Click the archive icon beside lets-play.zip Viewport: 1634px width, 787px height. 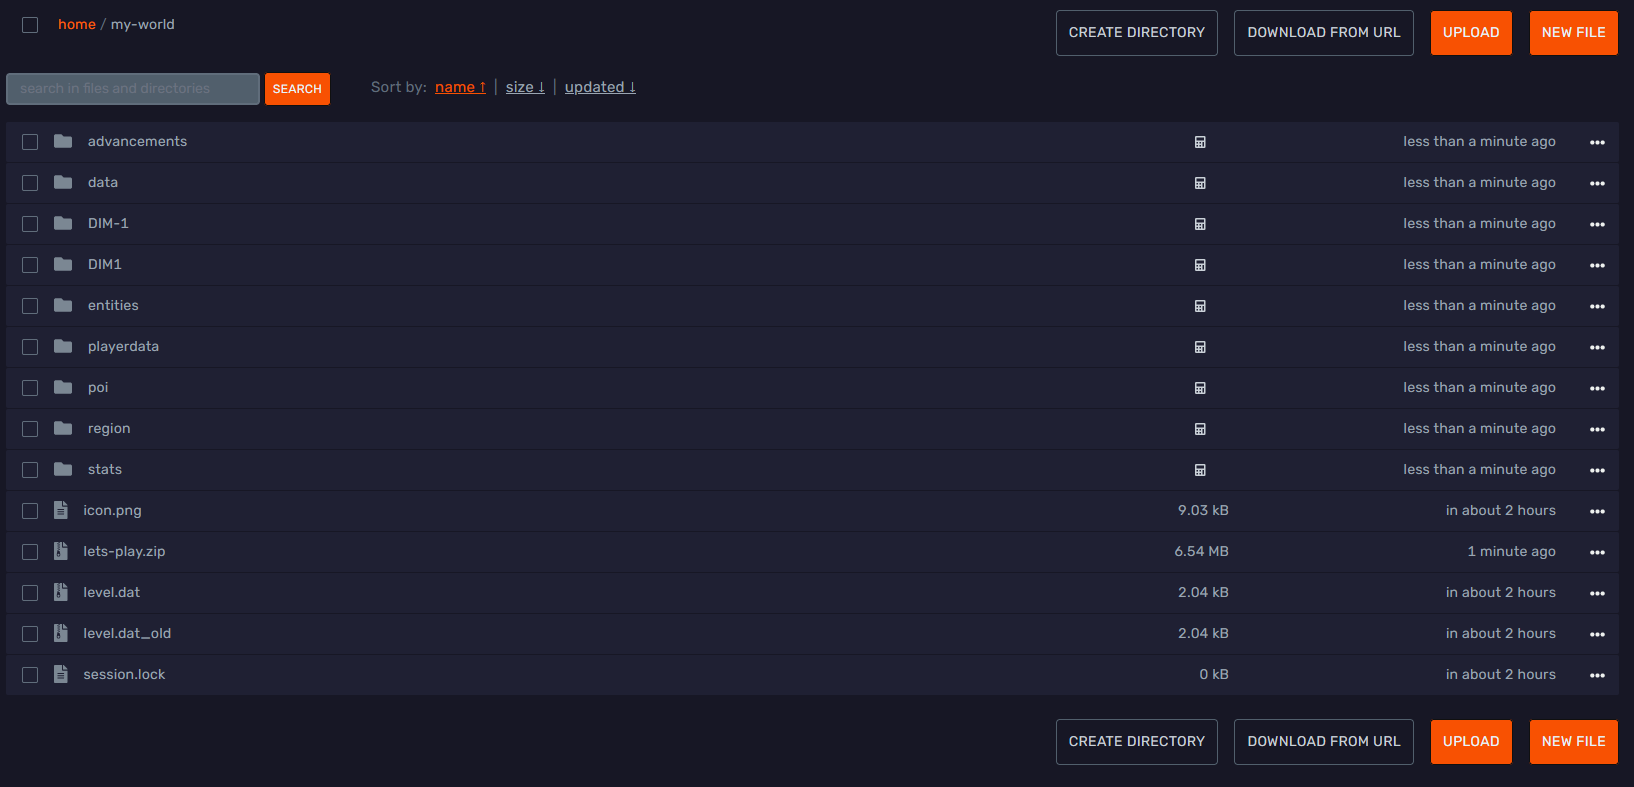coord(61,551)
